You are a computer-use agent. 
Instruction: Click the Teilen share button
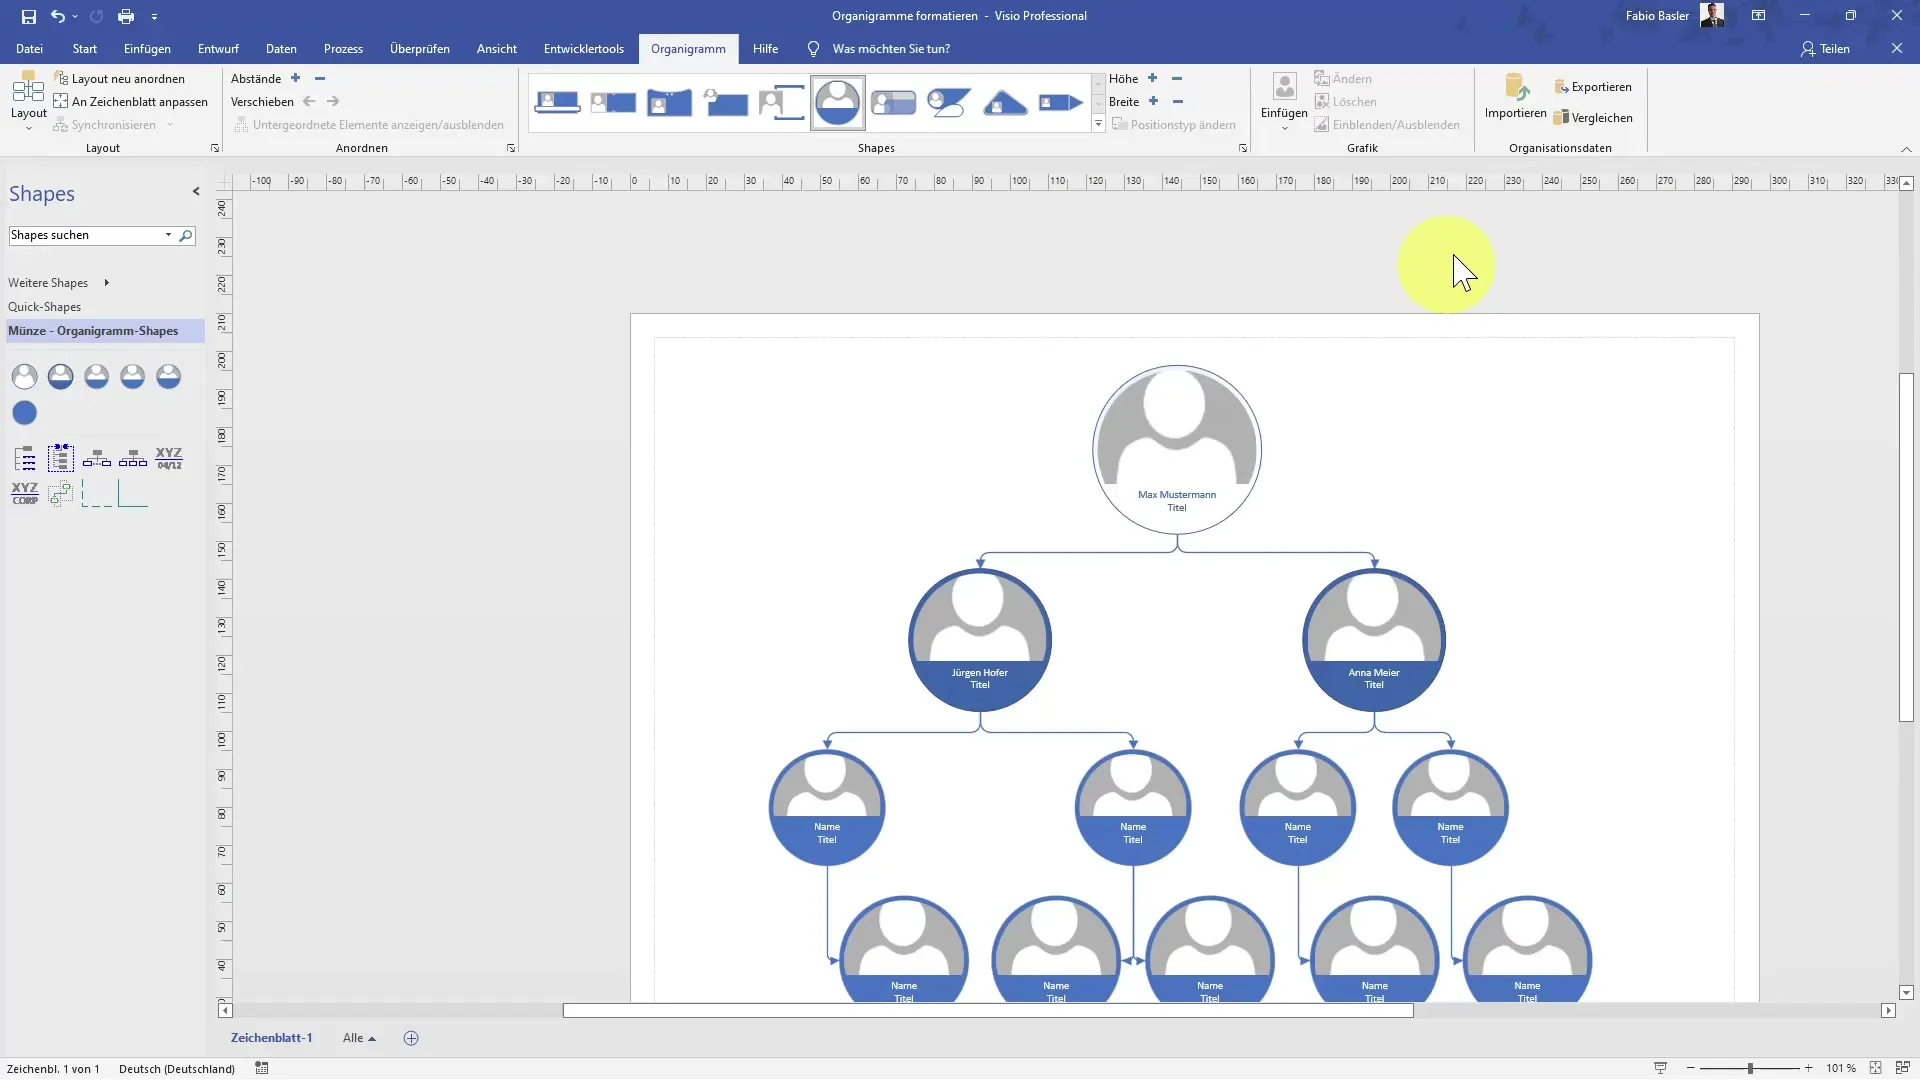1825,48
